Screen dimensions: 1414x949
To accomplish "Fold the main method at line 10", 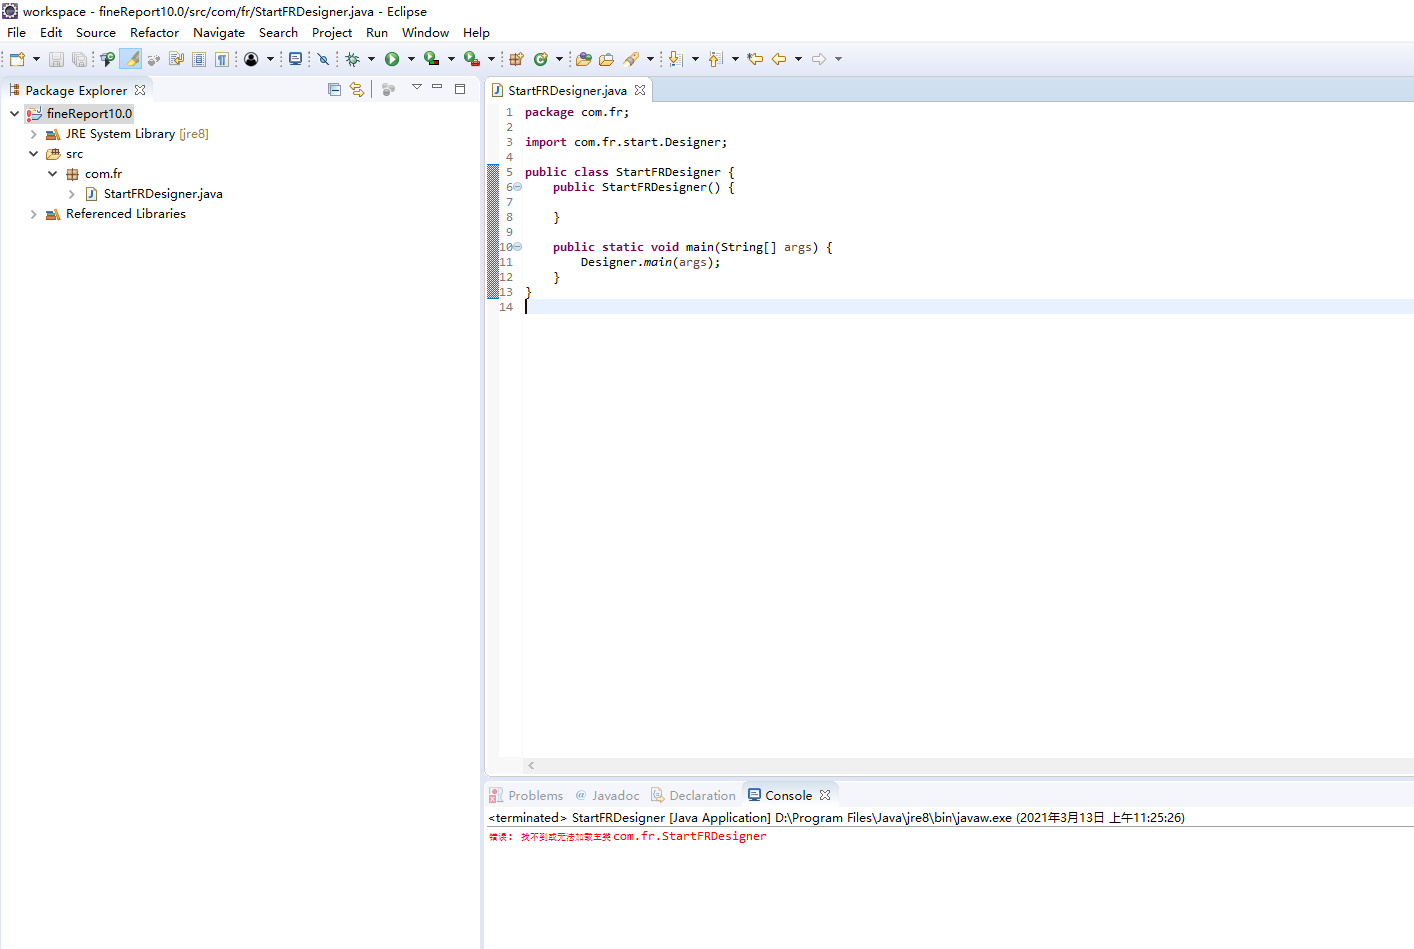I will click(517, 247).
